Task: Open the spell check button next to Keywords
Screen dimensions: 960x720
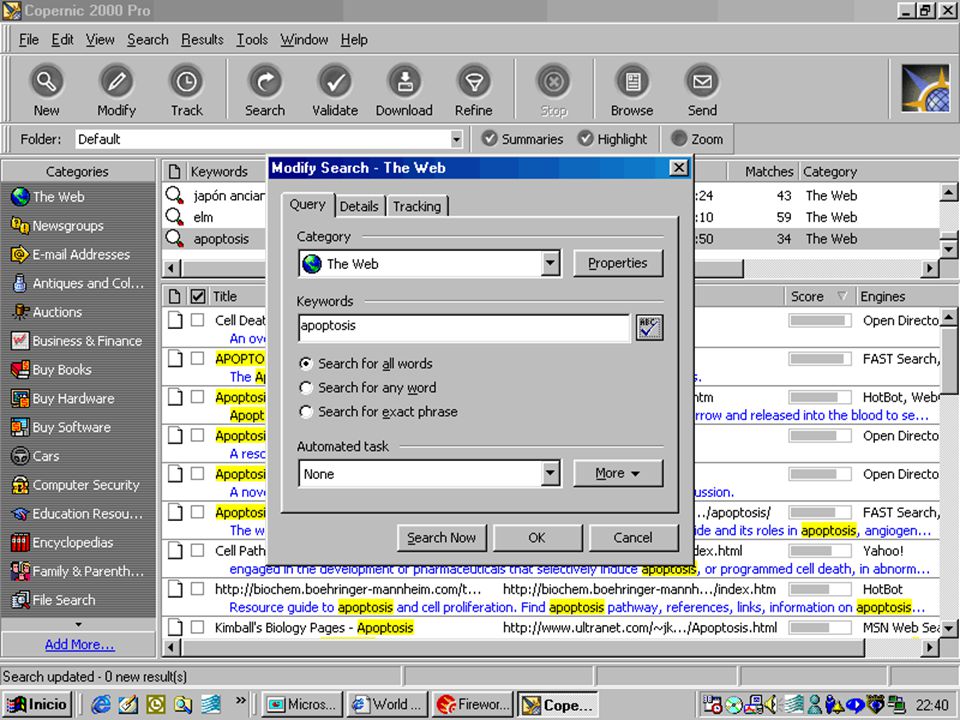Action: pos(649,328)
